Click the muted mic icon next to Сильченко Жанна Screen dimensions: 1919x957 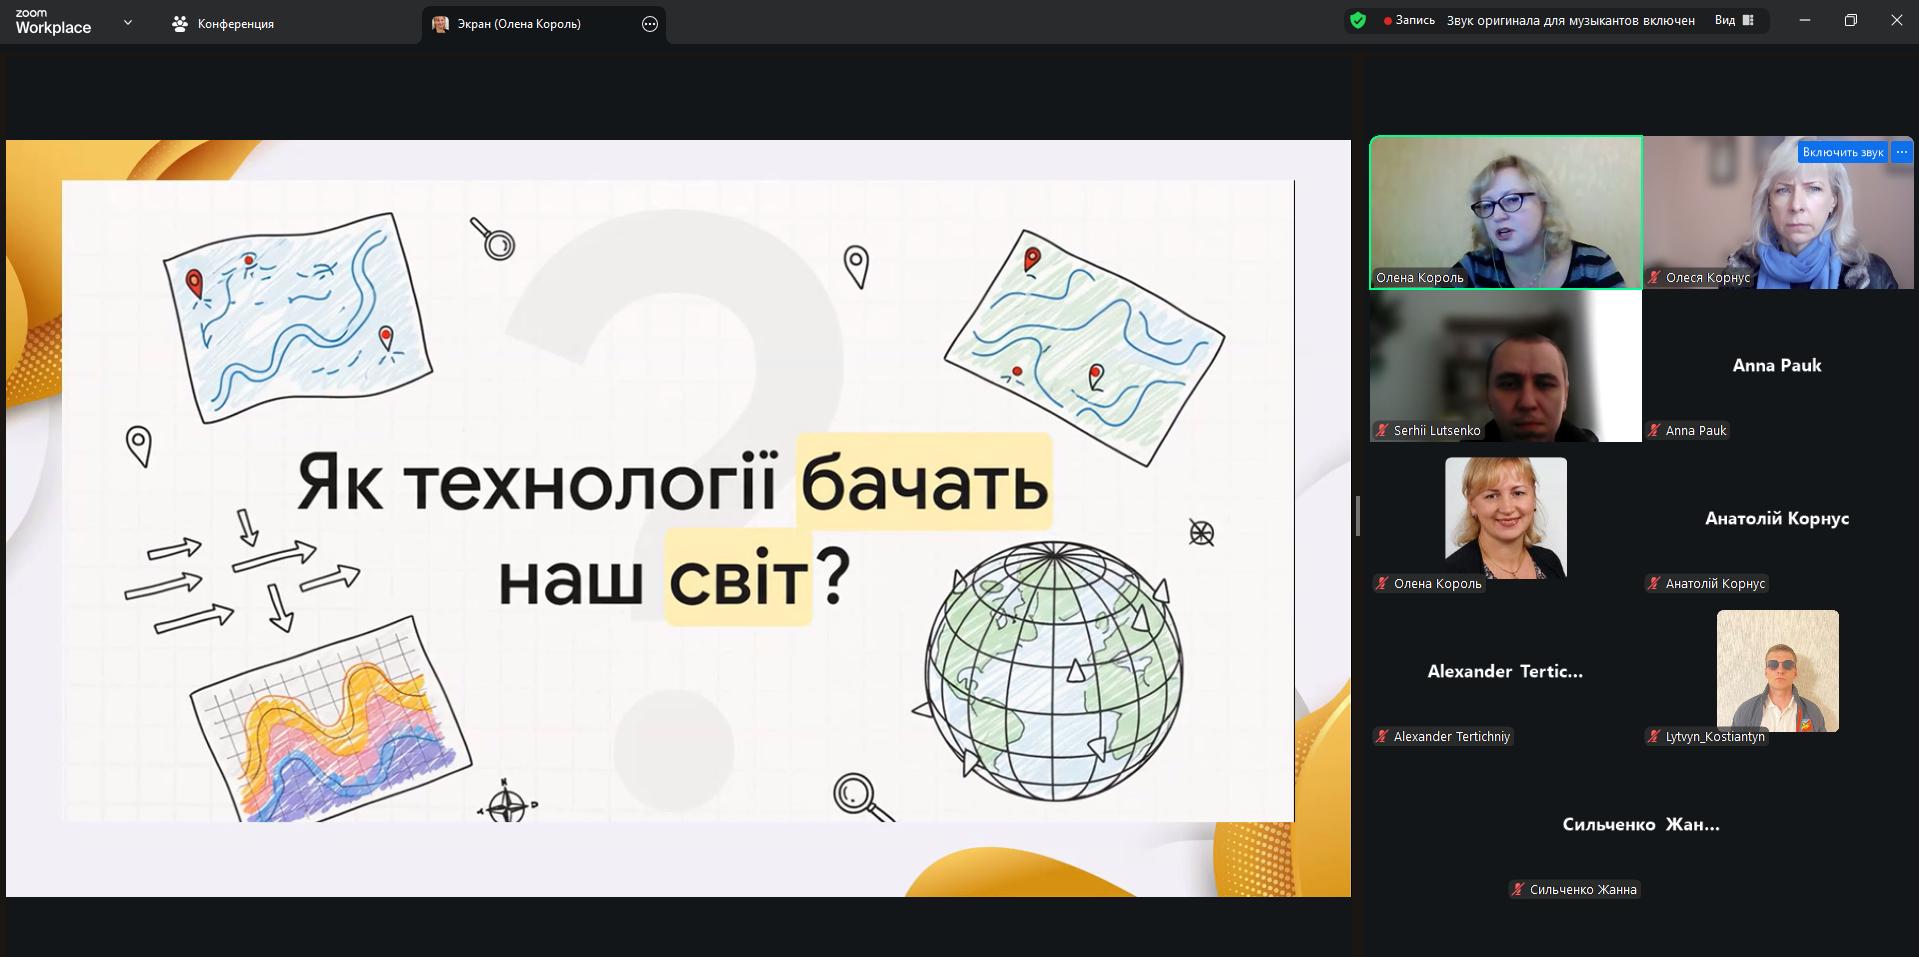pyautogui.click(x=1518, y=890)
